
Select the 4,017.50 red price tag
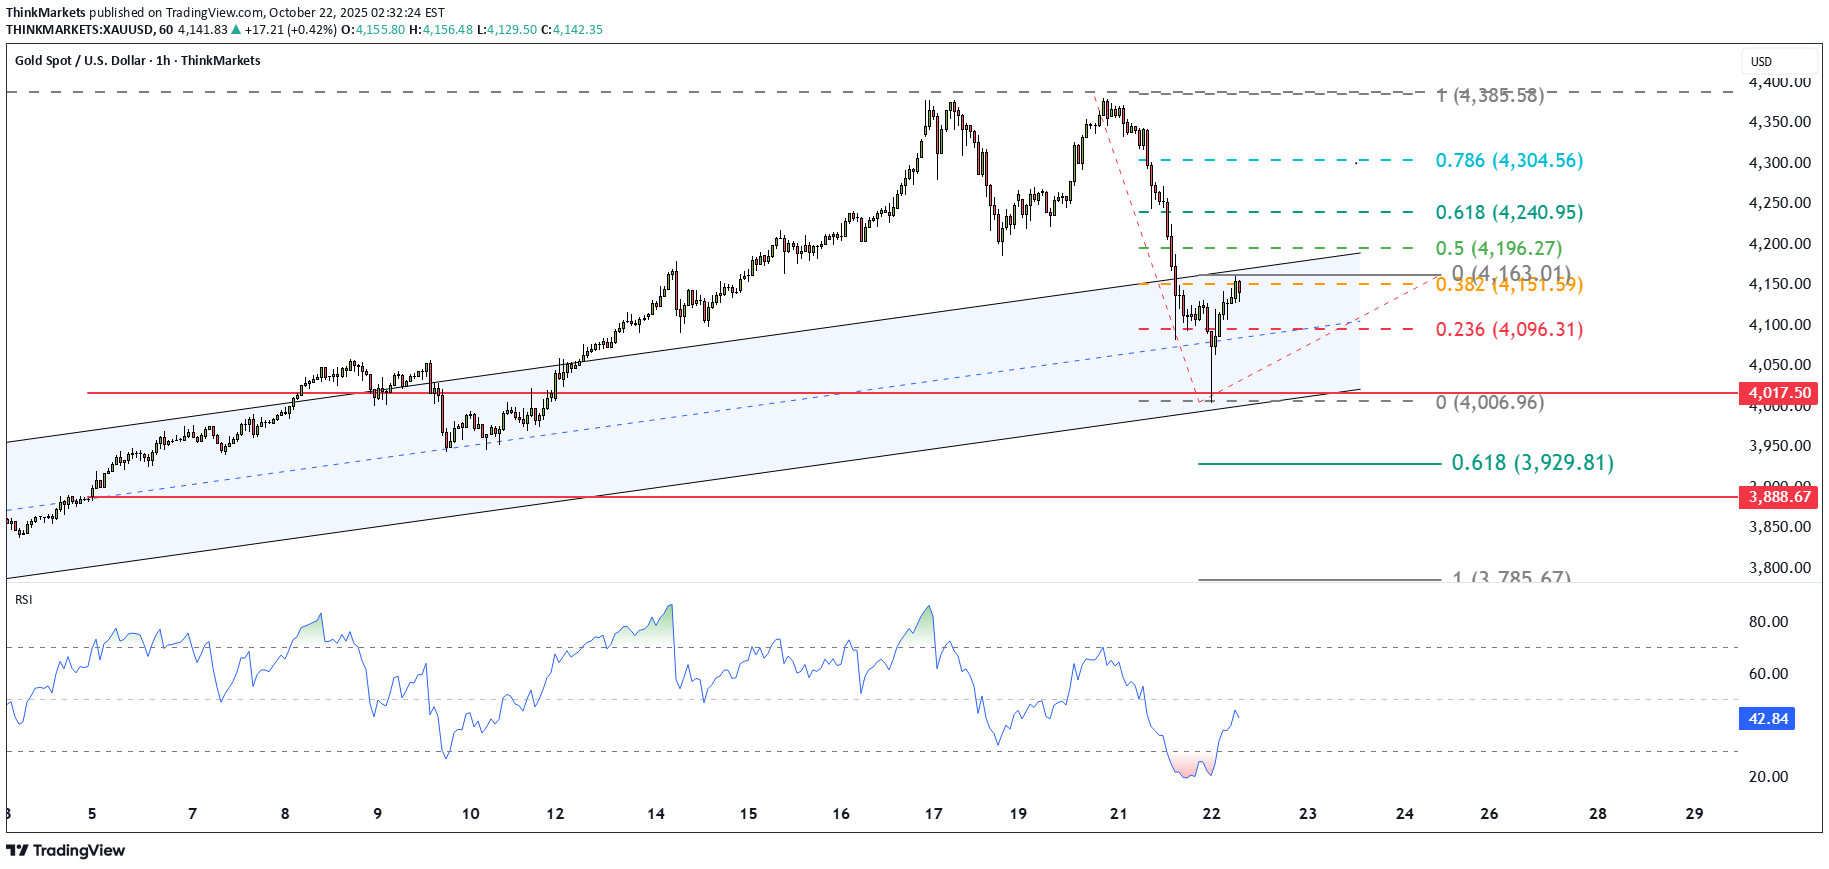(x=1779, y=393)
